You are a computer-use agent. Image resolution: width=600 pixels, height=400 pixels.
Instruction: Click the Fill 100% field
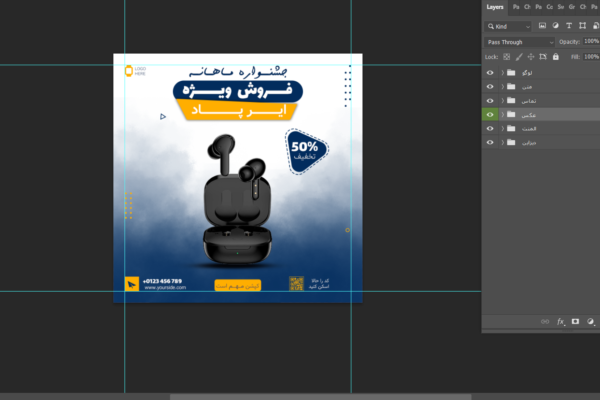tap(591, 57)
